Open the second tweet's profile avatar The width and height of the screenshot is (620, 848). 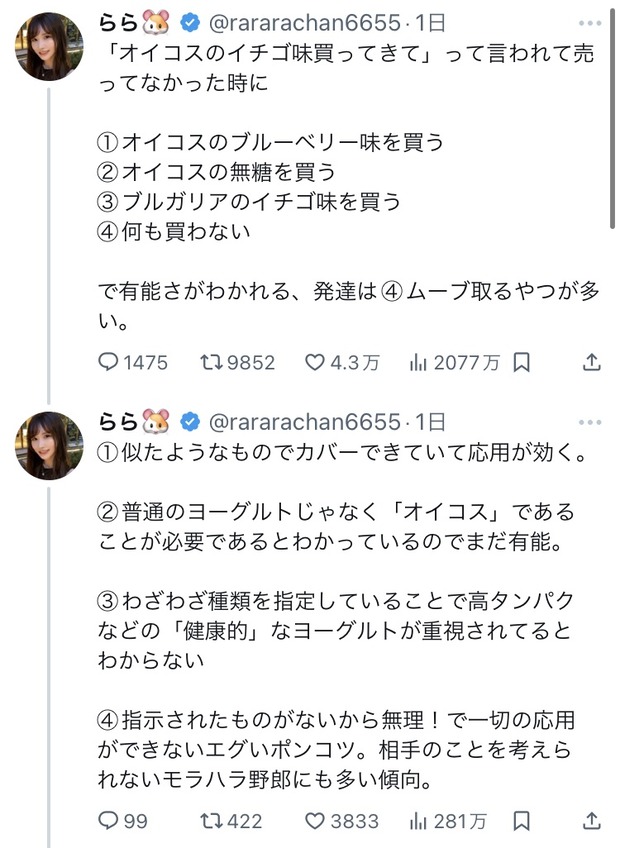coord(49,444)
